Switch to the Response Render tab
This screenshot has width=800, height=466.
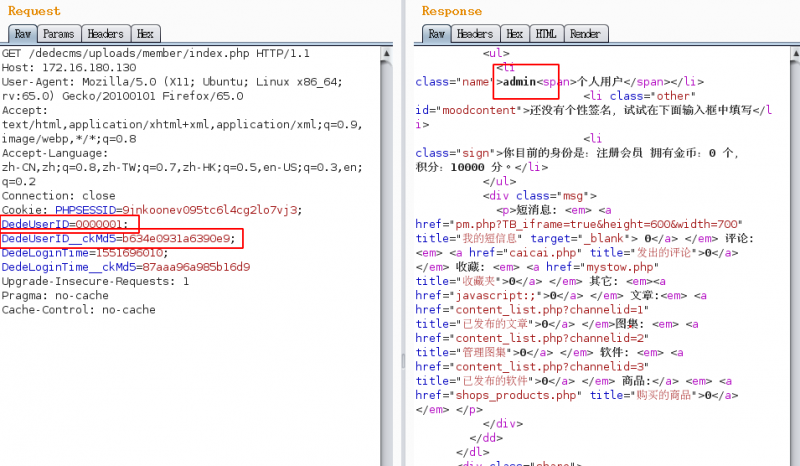click(585, 34)
